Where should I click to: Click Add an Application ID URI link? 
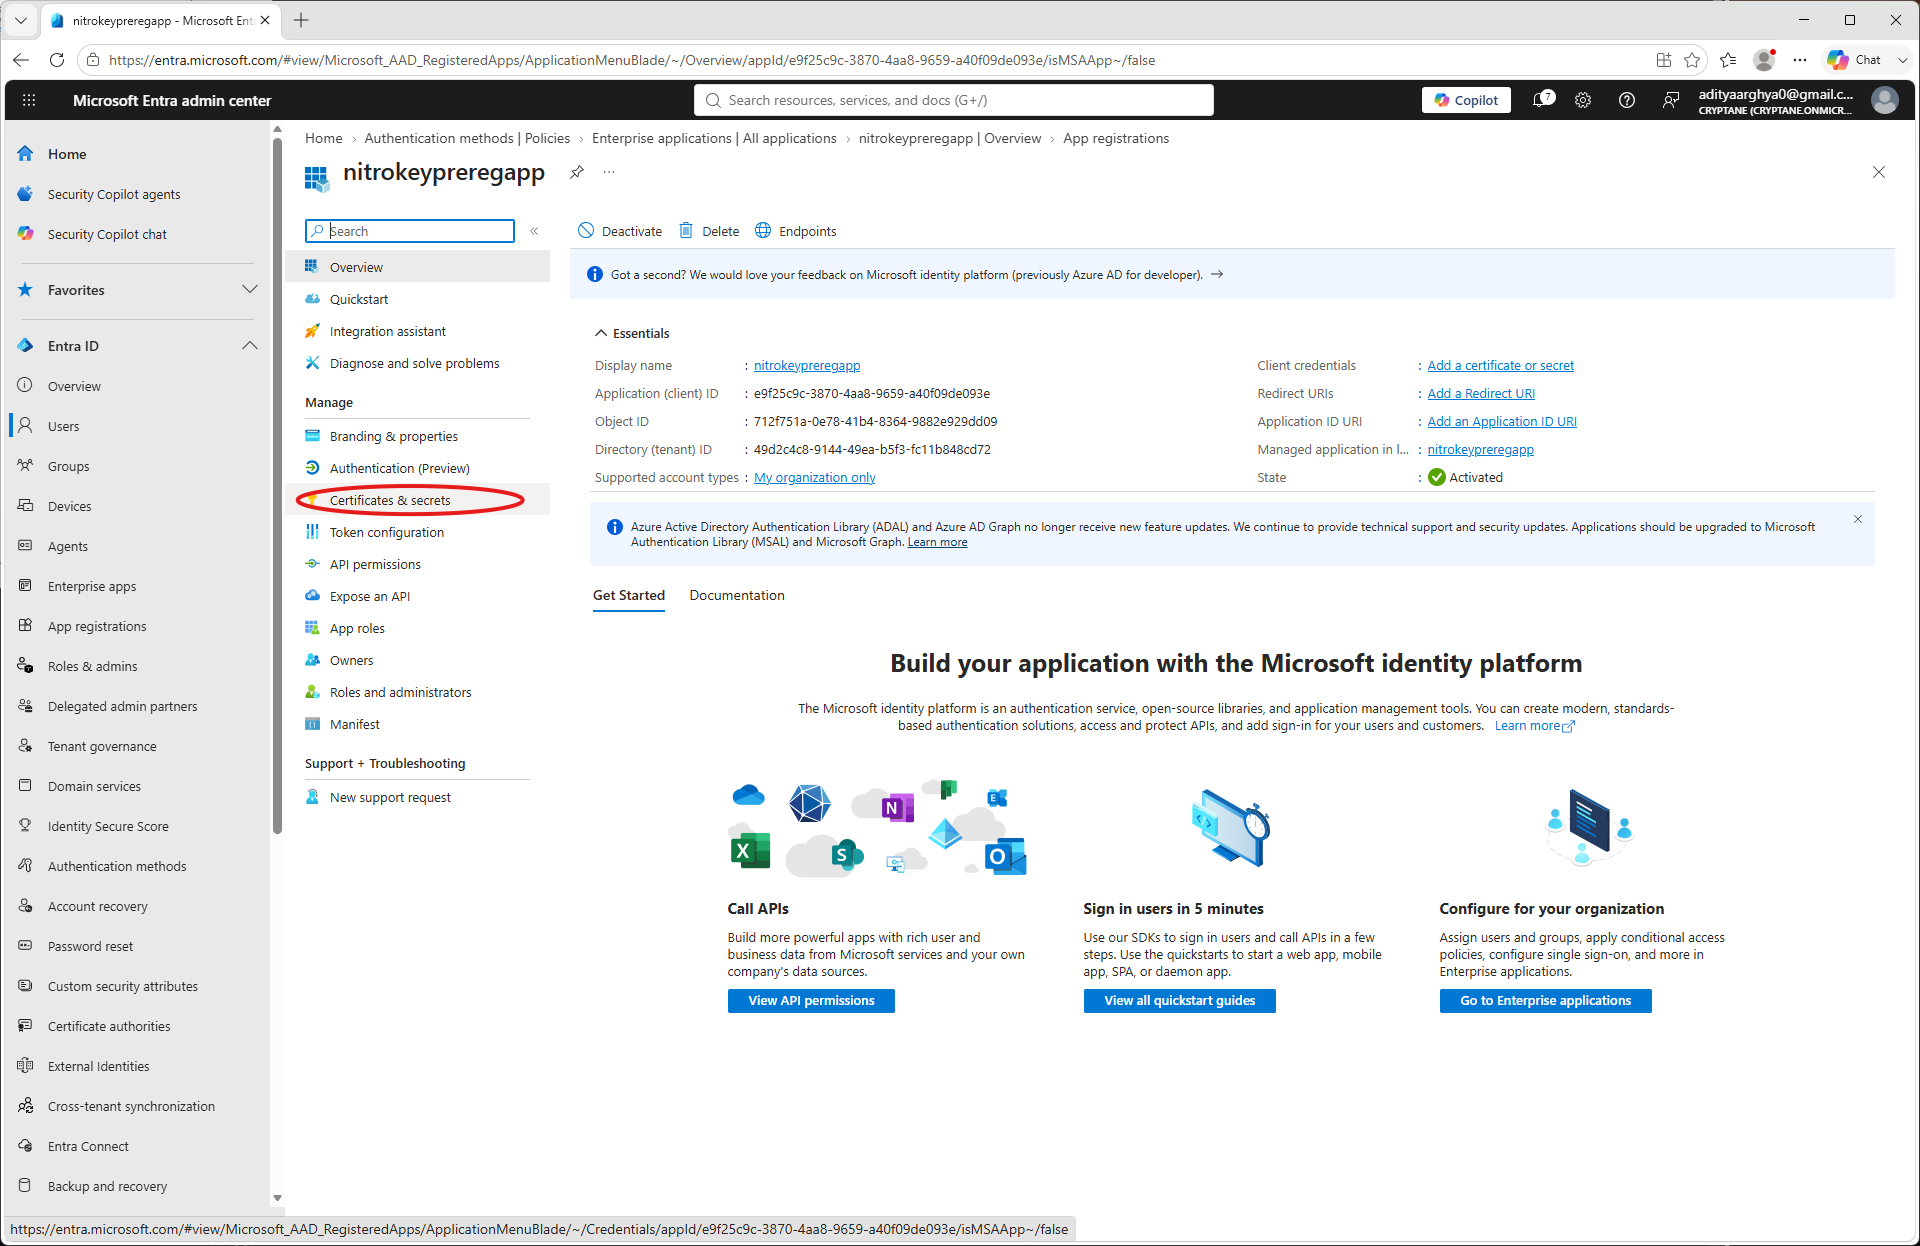point(1502,421)
